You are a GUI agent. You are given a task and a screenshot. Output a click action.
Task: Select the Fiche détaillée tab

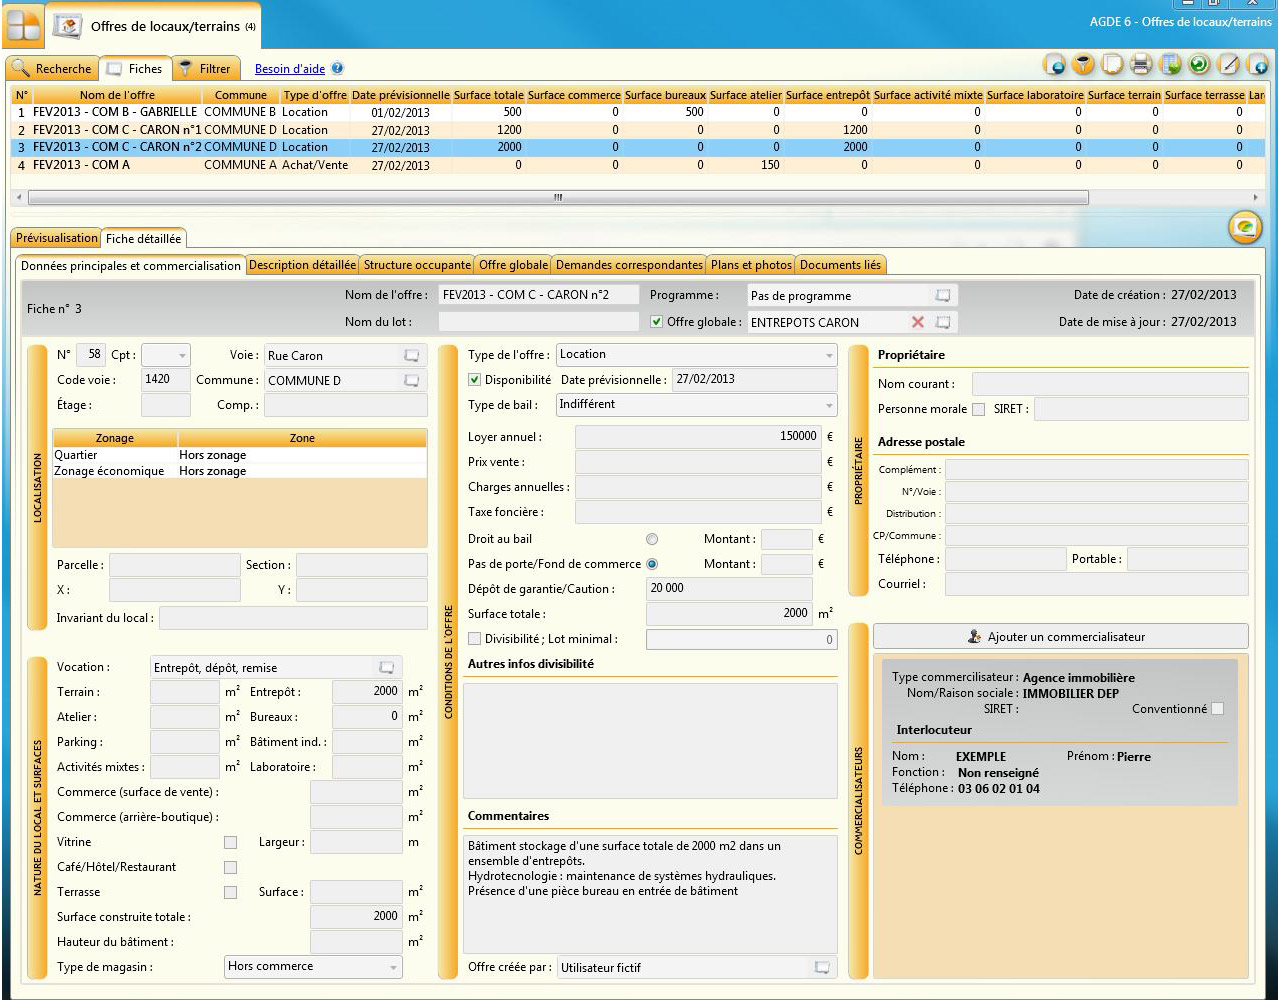point(144,238)
